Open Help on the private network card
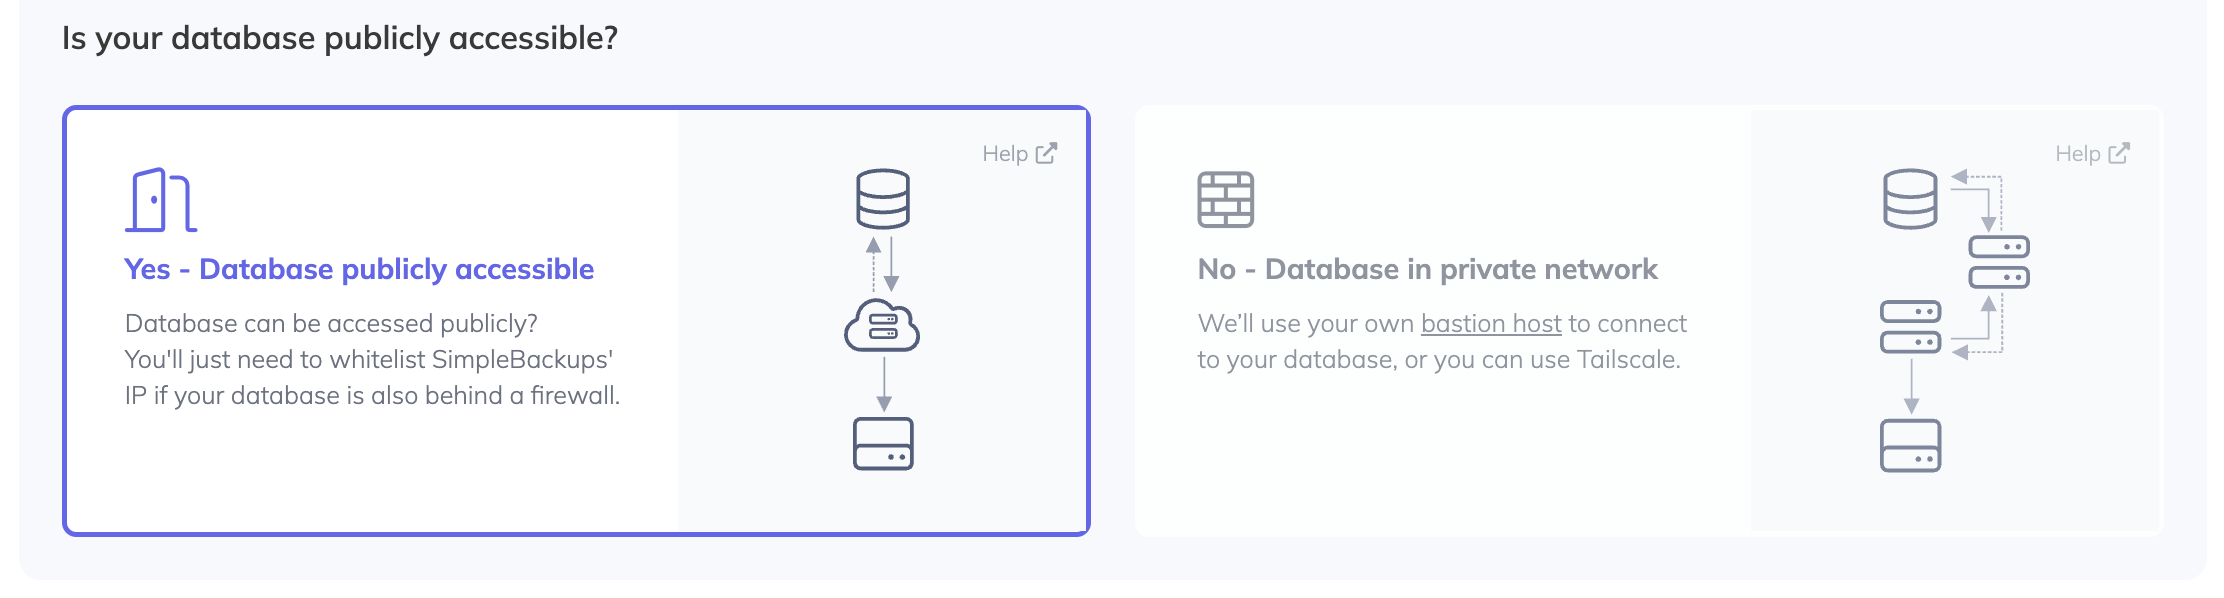The width and height of the screenshot is (2224, 598). pyautogui.click(x=2078, y=153)
